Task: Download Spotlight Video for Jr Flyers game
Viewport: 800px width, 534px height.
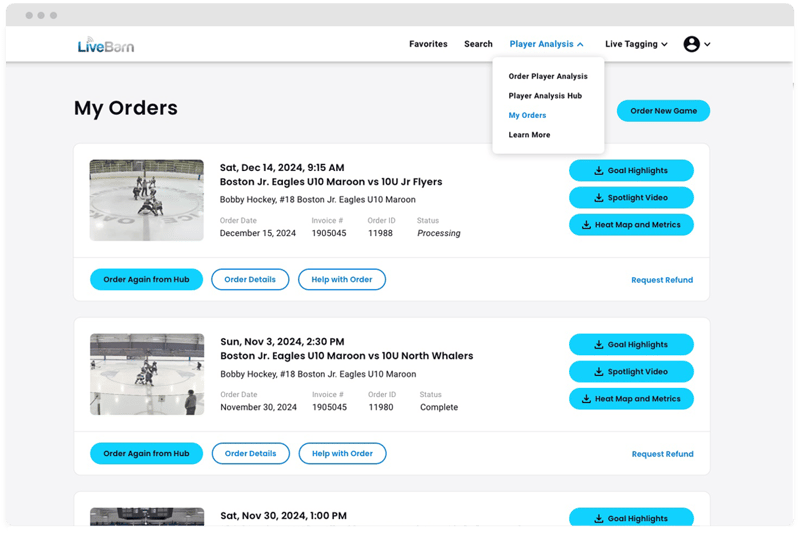Action: pos(631,197)
